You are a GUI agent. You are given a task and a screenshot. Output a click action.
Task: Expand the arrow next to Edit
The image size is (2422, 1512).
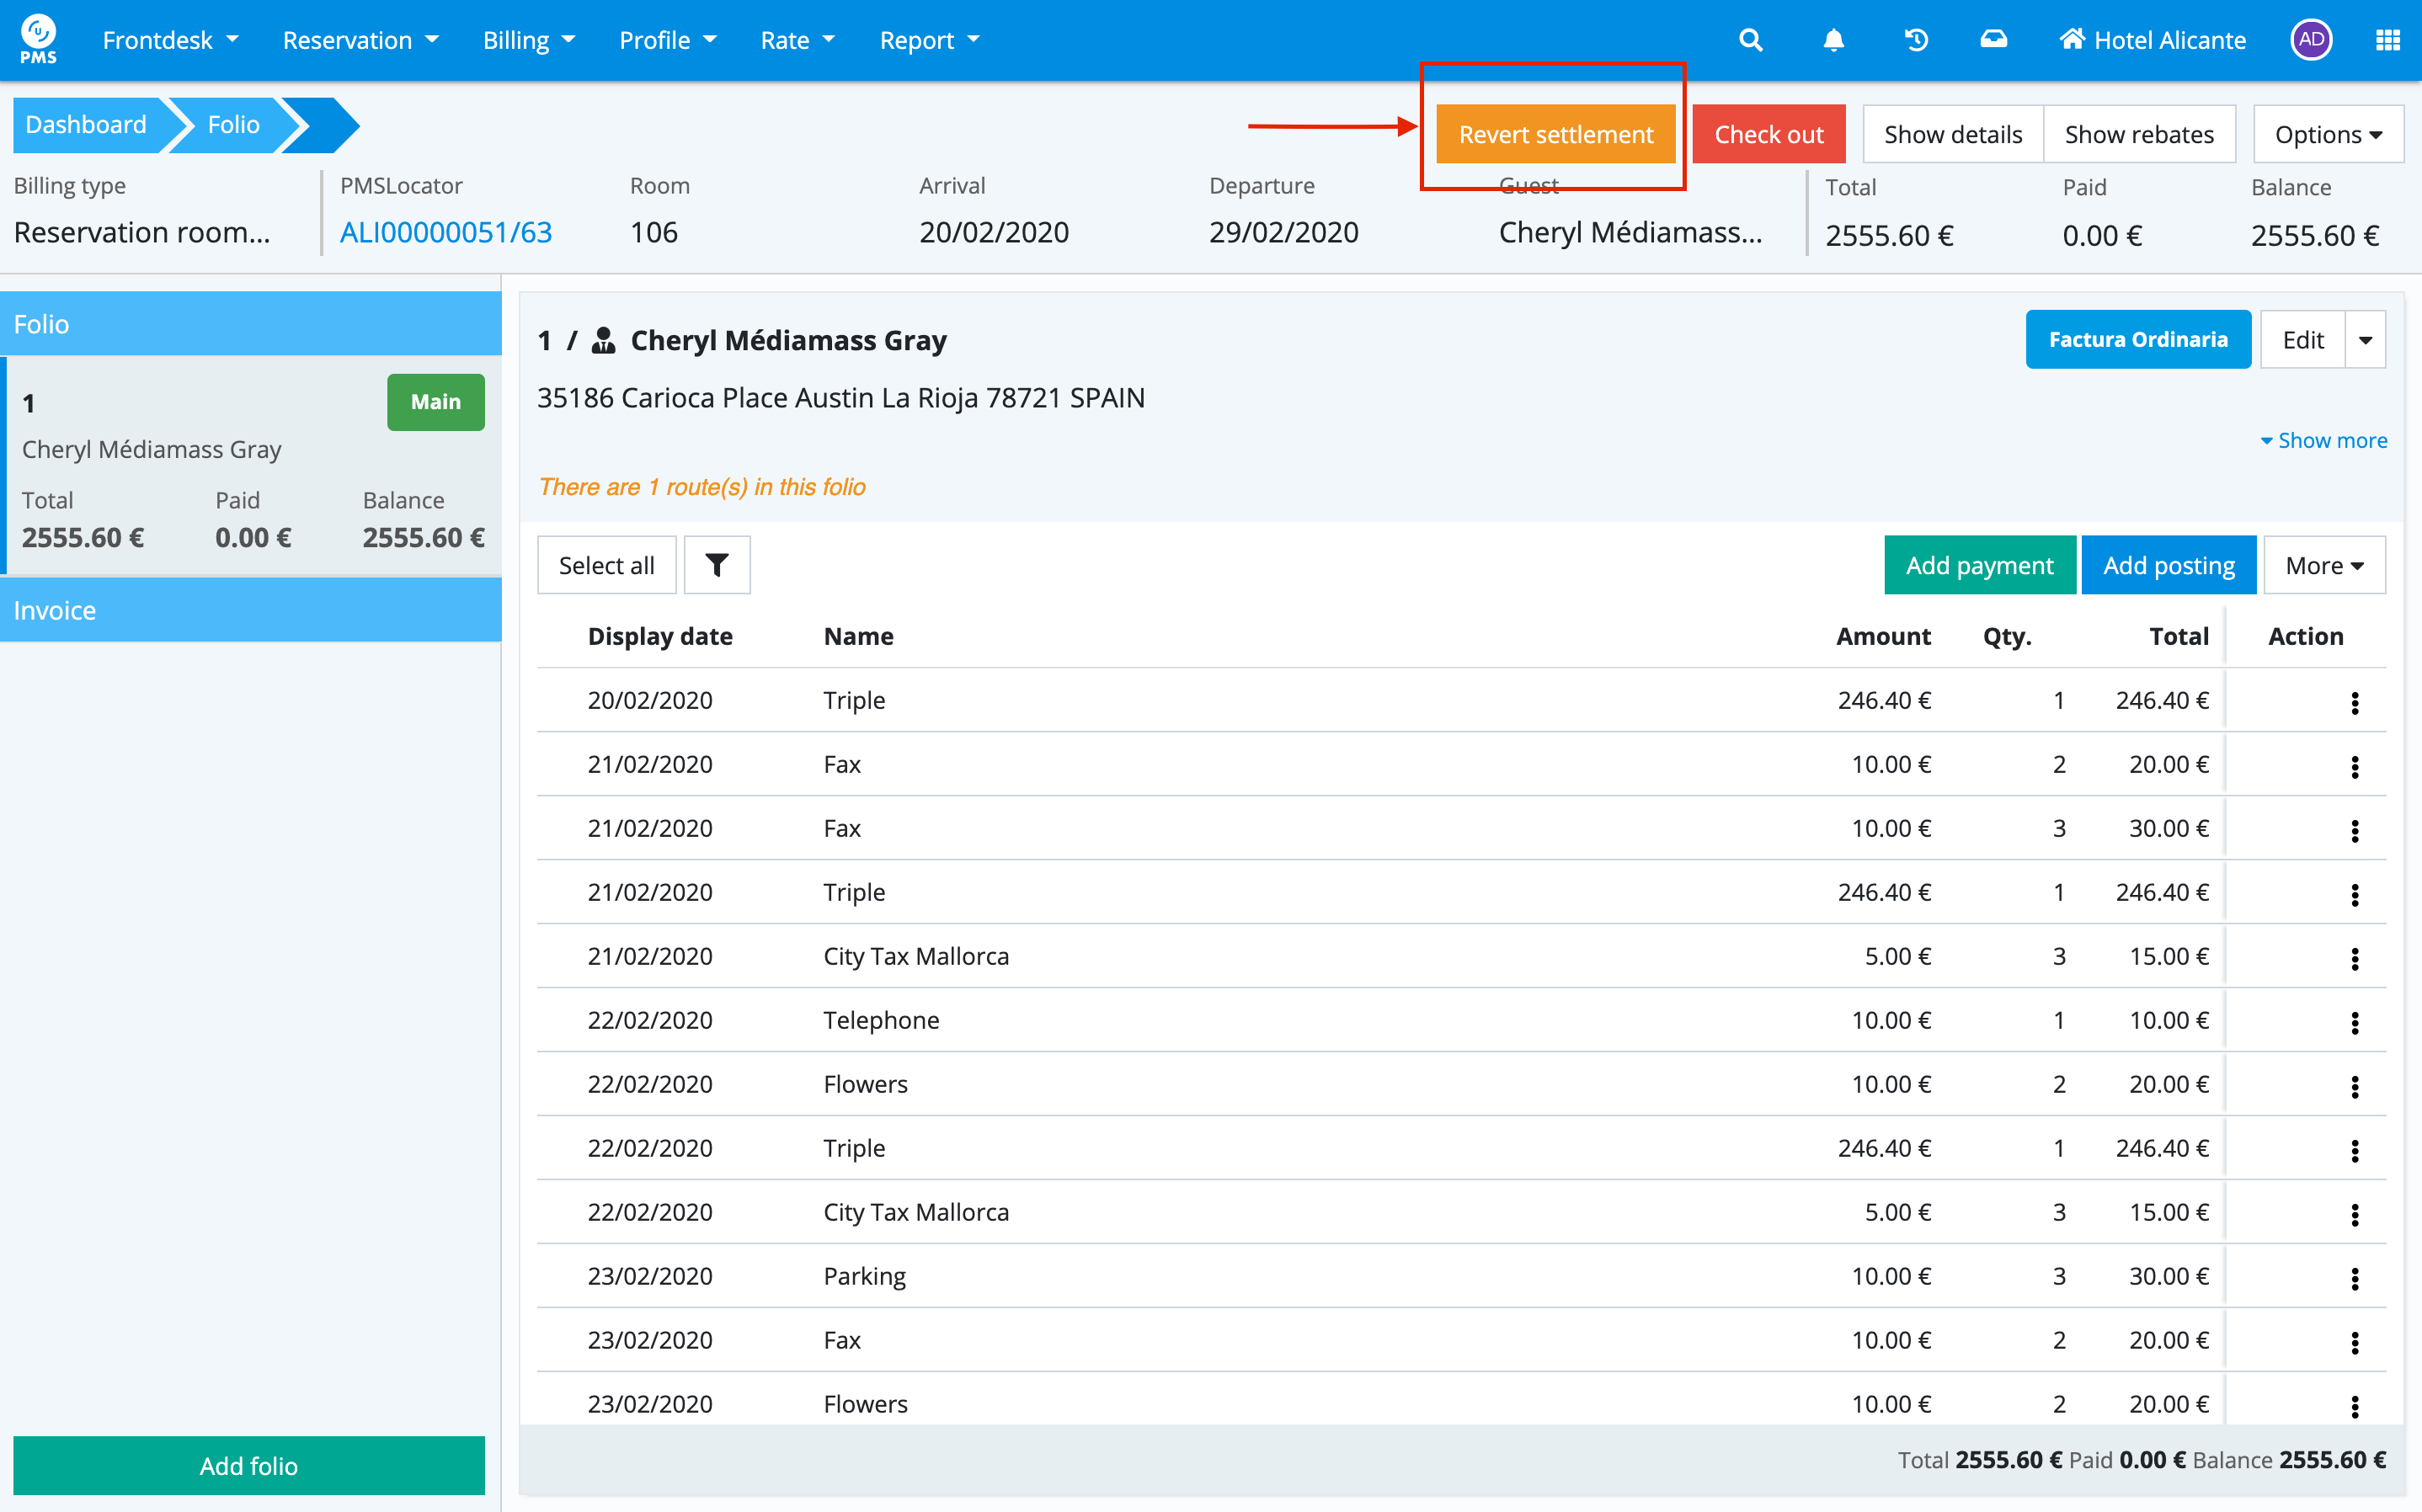pyautogui.click(x=2365, y=340)
